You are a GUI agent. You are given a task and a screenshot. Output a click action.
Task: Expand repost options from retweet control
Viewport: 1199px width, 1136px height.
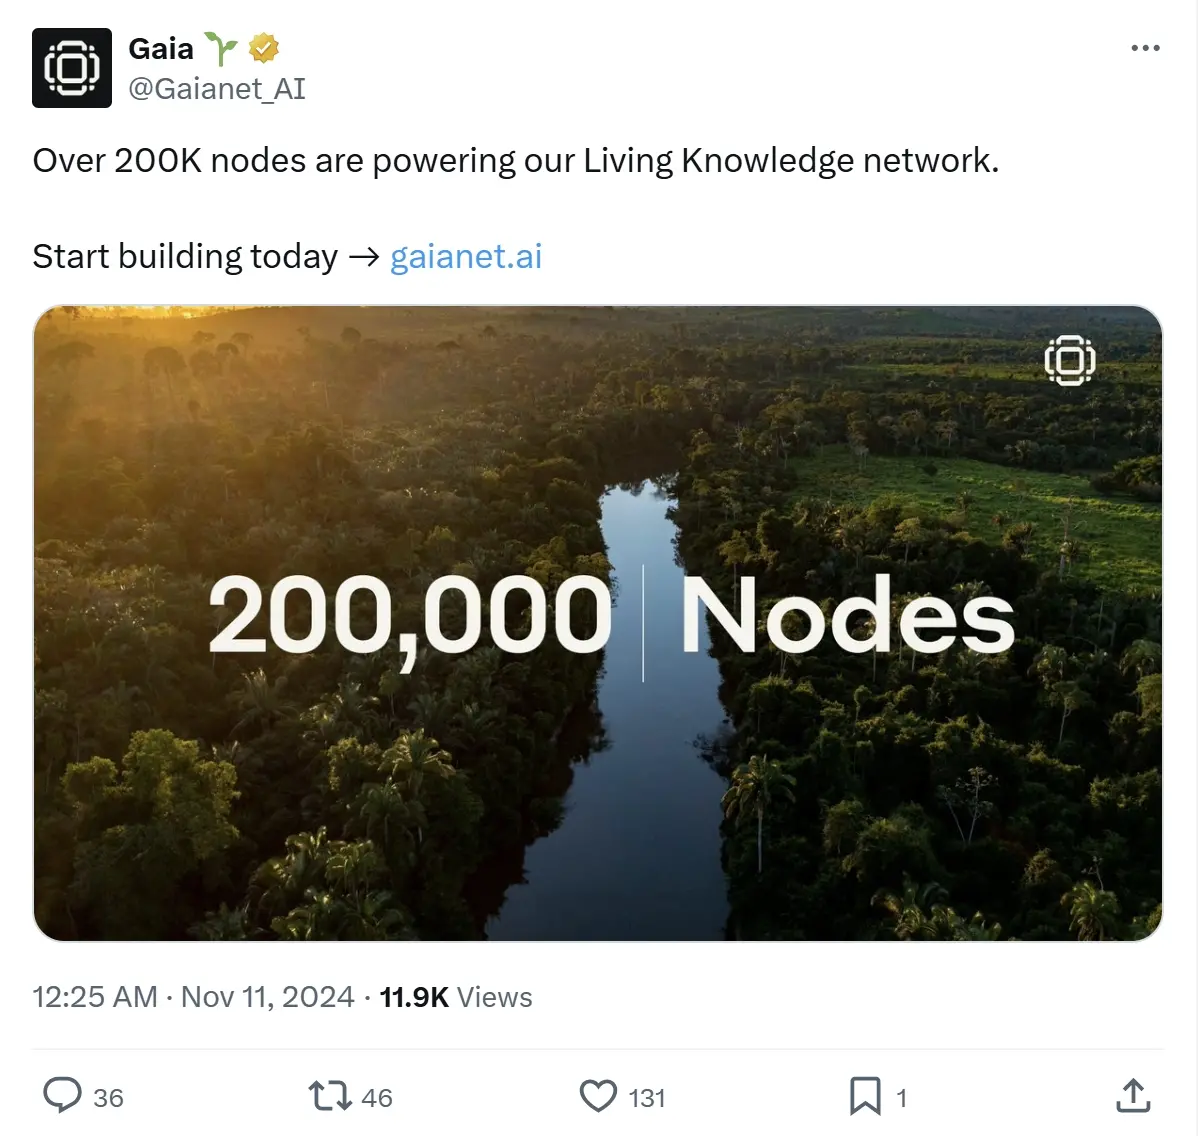330,1096
